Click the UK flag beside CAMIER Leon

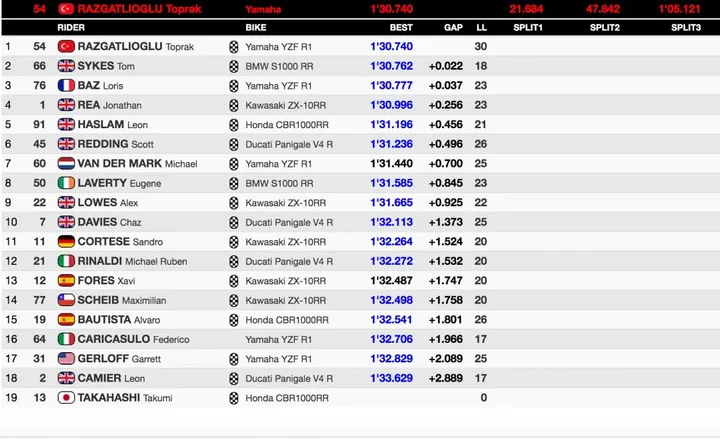(66, 378)
